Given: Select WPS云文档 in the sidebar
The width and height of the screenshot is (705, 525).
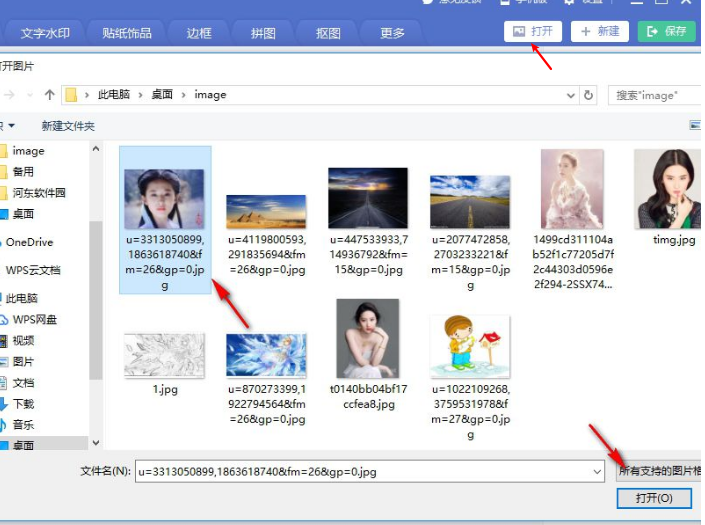Looking at the screenshot, I should tap(32, 270).
